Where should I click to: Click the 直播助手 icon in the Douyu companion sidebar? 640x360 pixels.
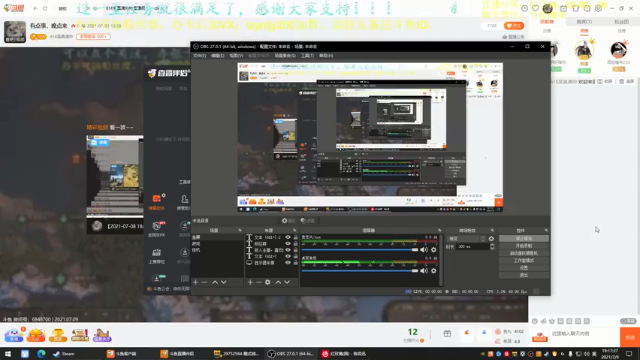coord(157,202)
